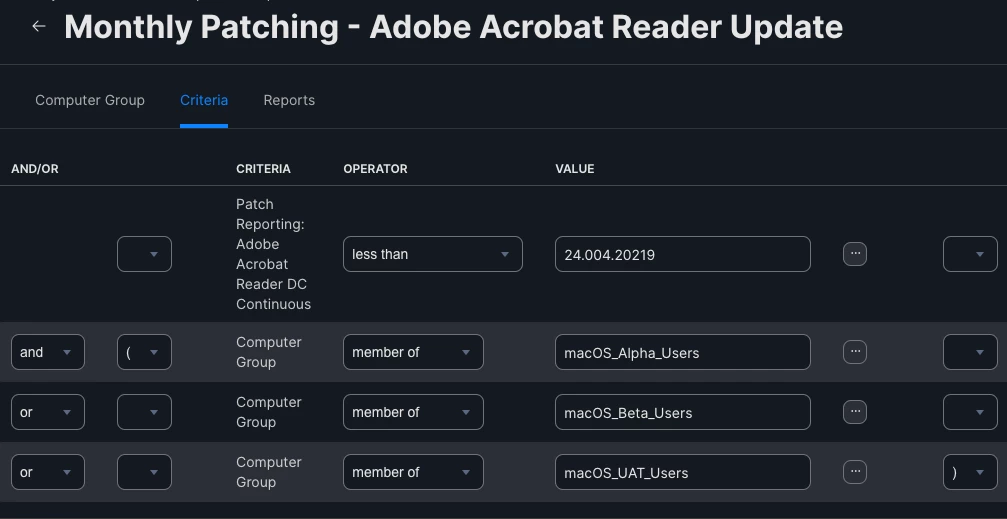Open the ellipsis button for the macOS_Beta_Users row
Viewport: 1007px width, 519px height.
(855, 412)
